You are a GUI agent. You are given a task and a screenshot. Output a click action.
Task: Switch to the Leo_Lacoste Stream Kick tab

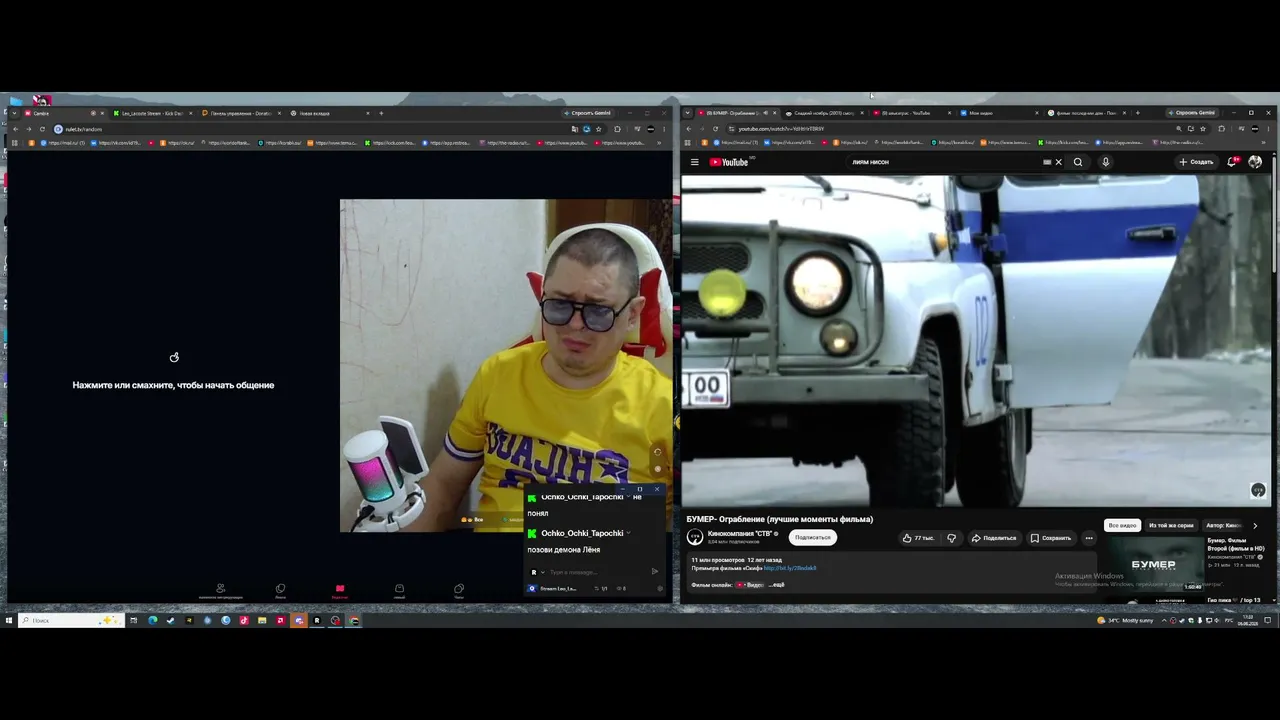click(152, 113)
